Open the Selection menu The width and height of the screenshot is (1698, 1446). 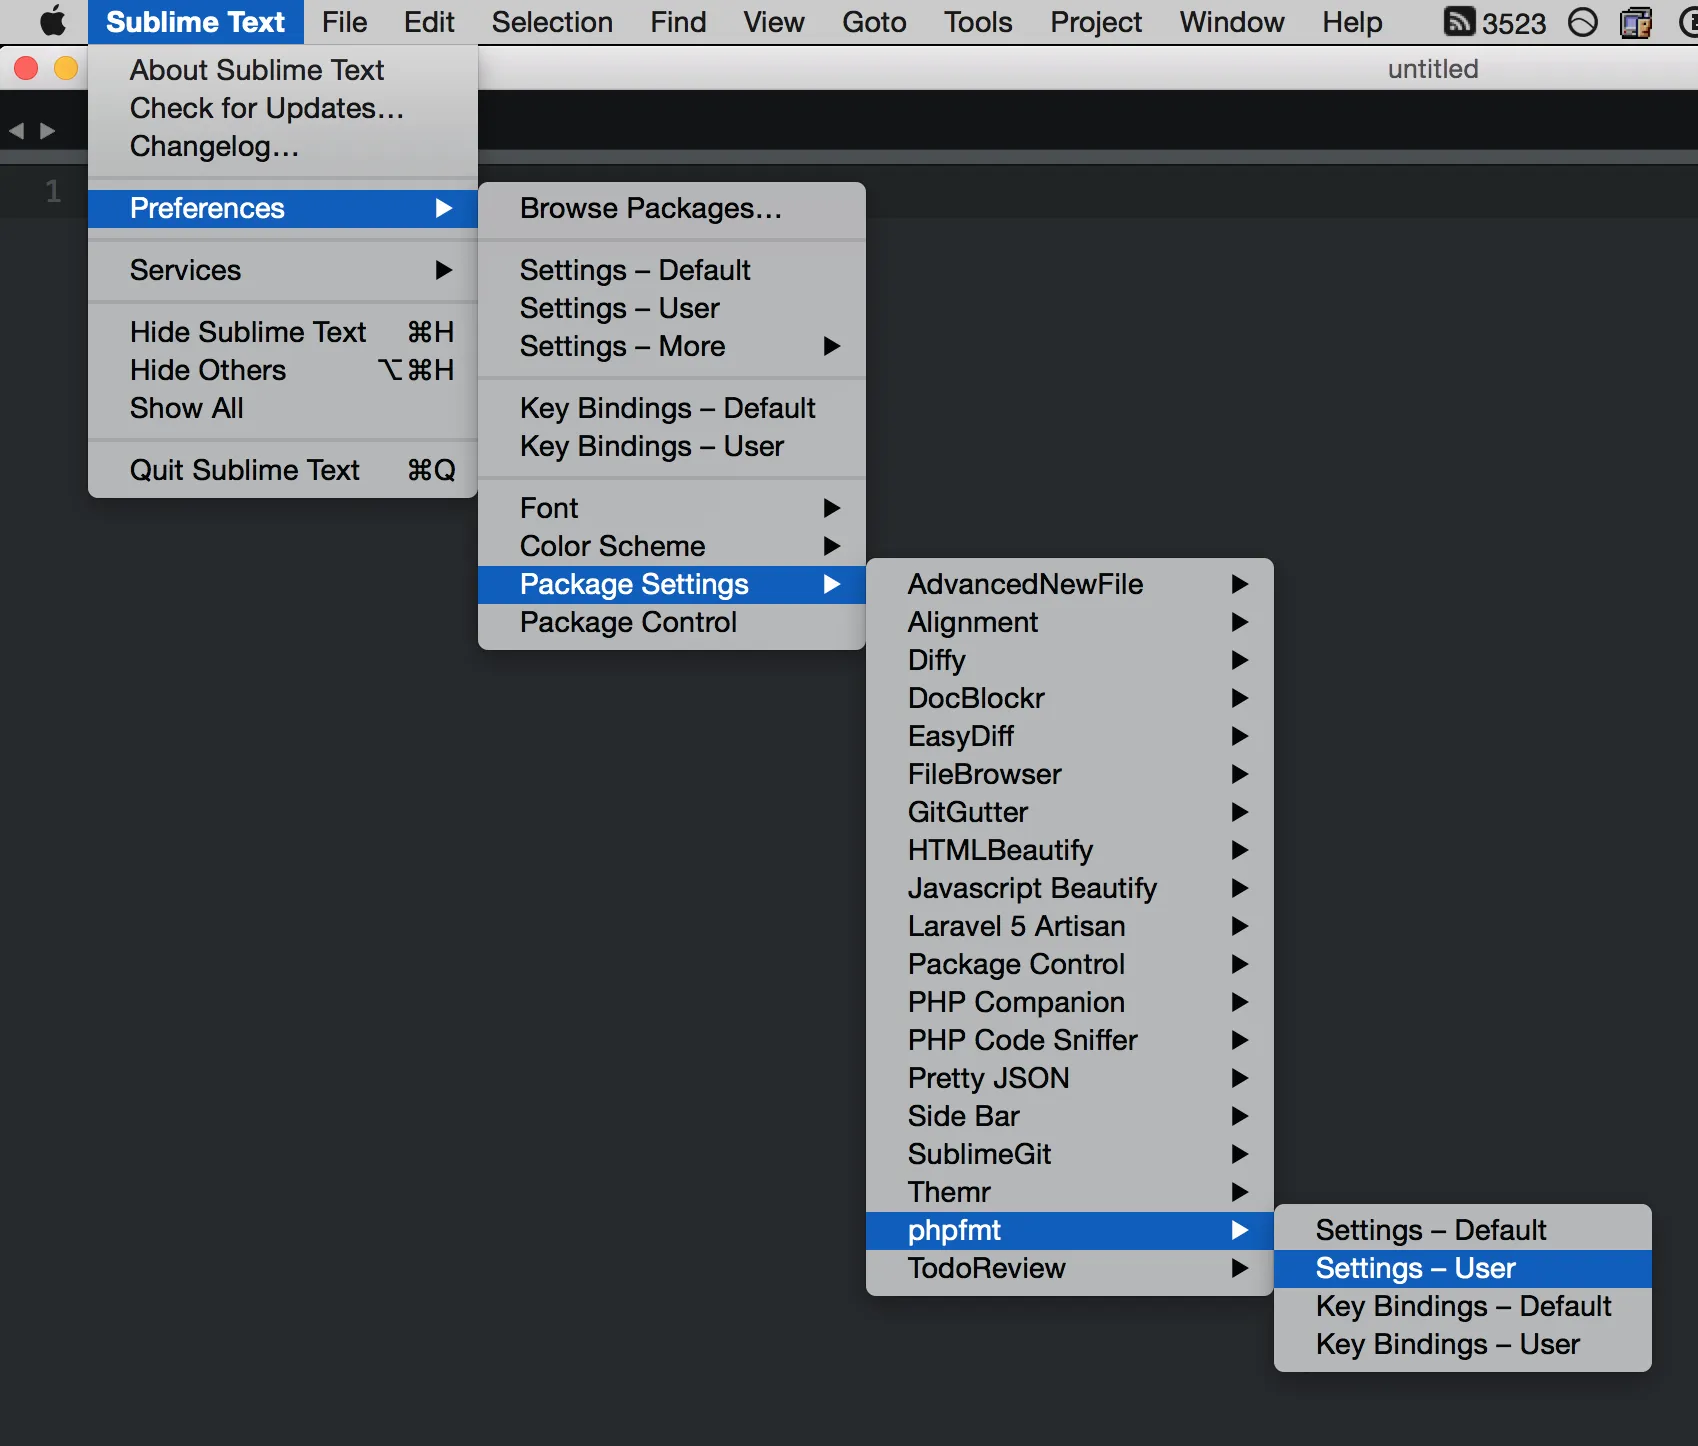tap(552, 22)
